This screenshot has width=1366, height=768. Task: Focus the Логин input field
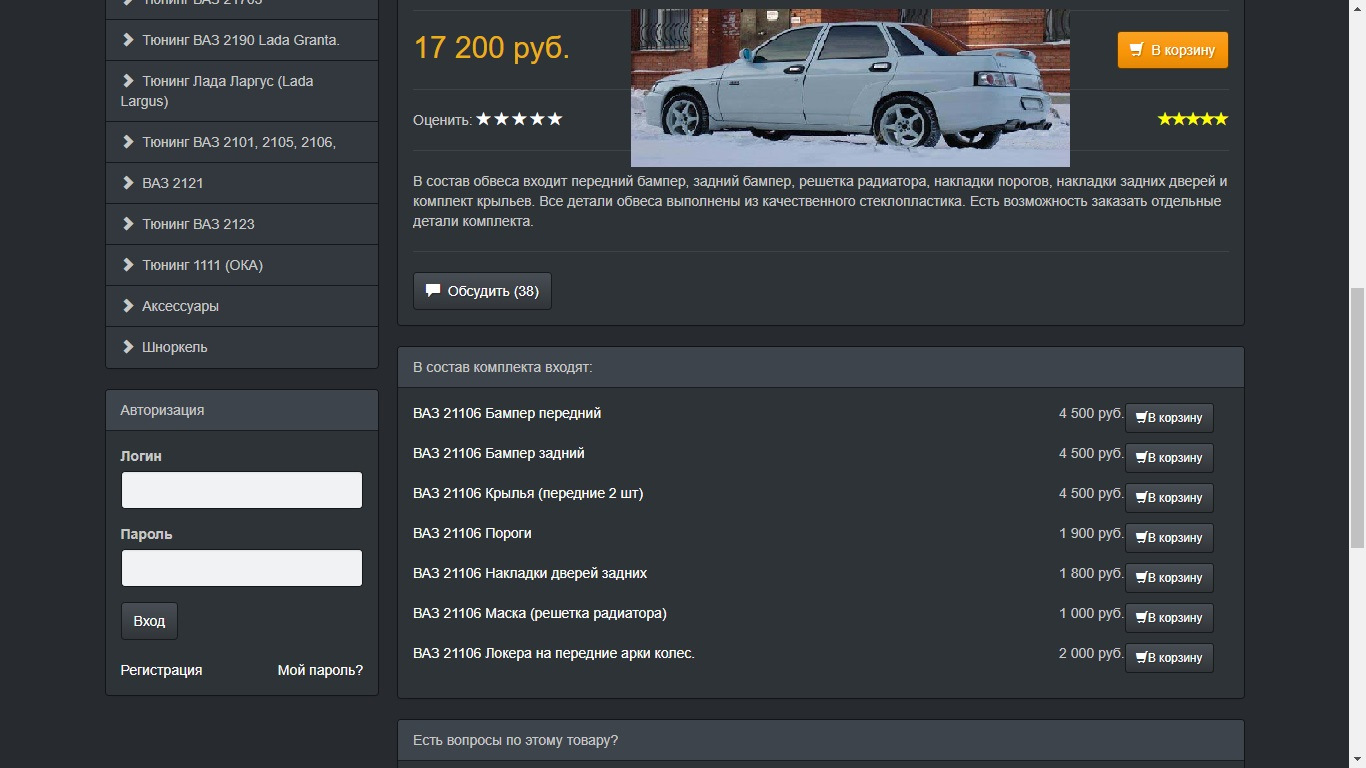(242, 490)
